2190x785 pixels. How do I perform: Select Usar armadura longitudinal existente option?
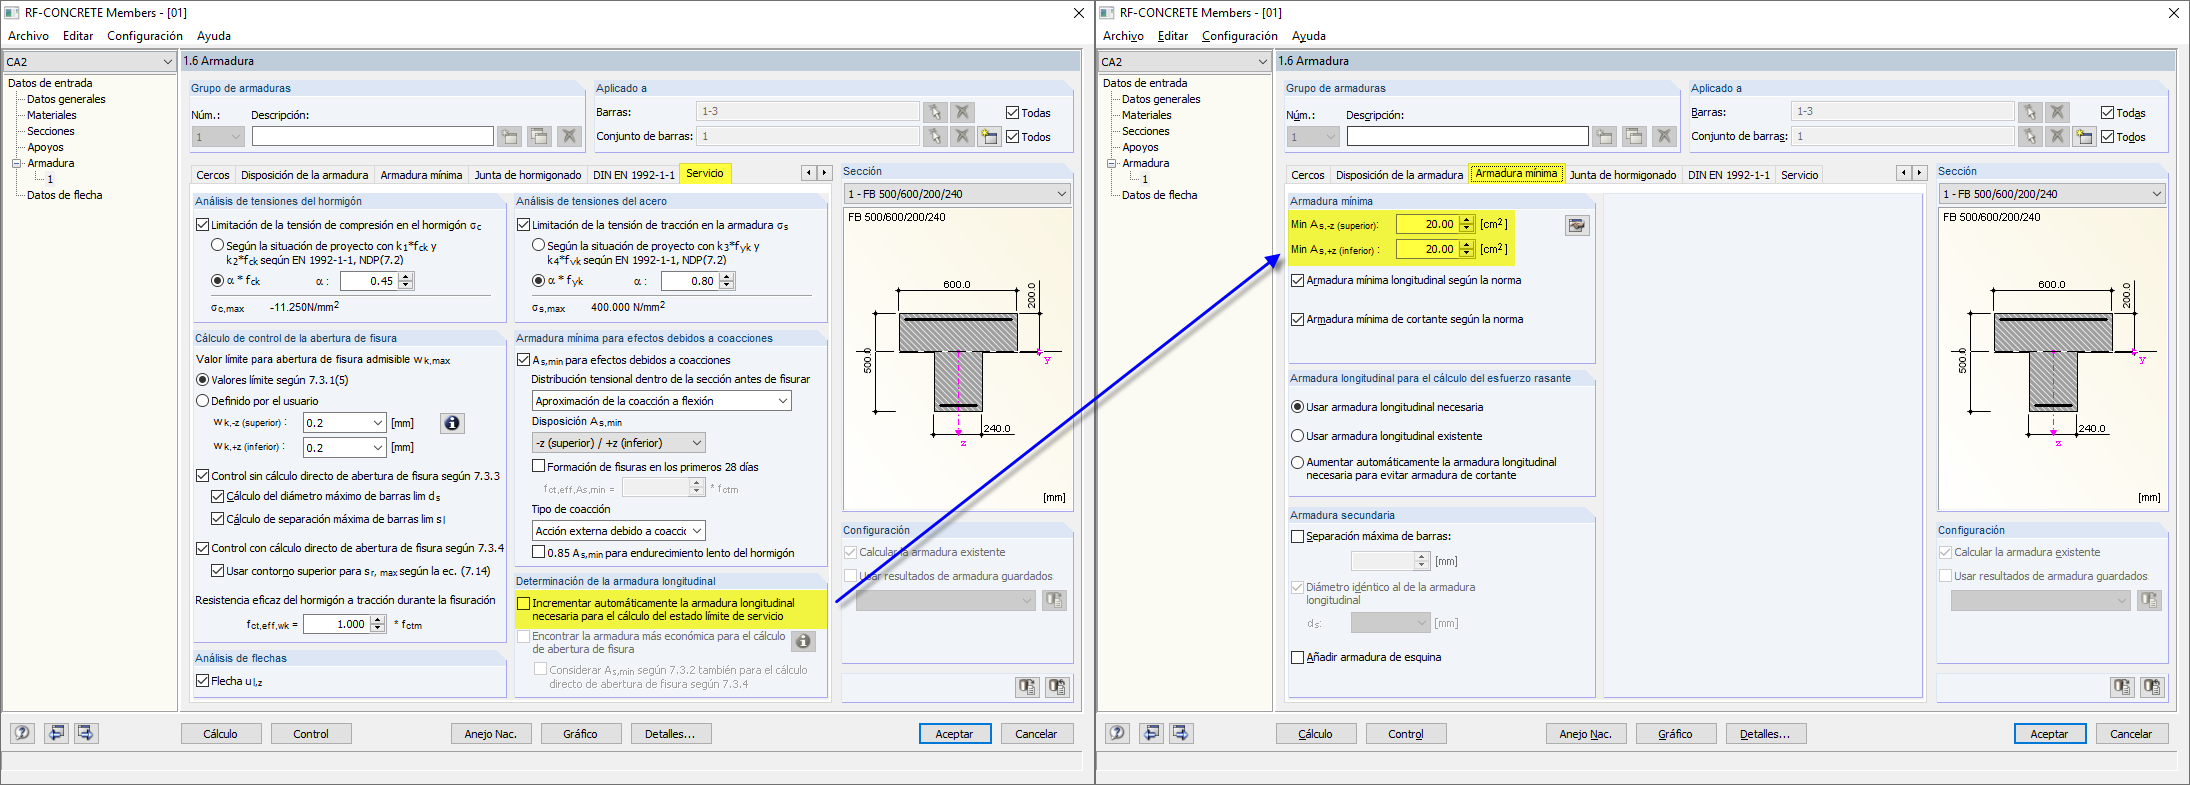pyautogui.click(x=1298, y=436)
